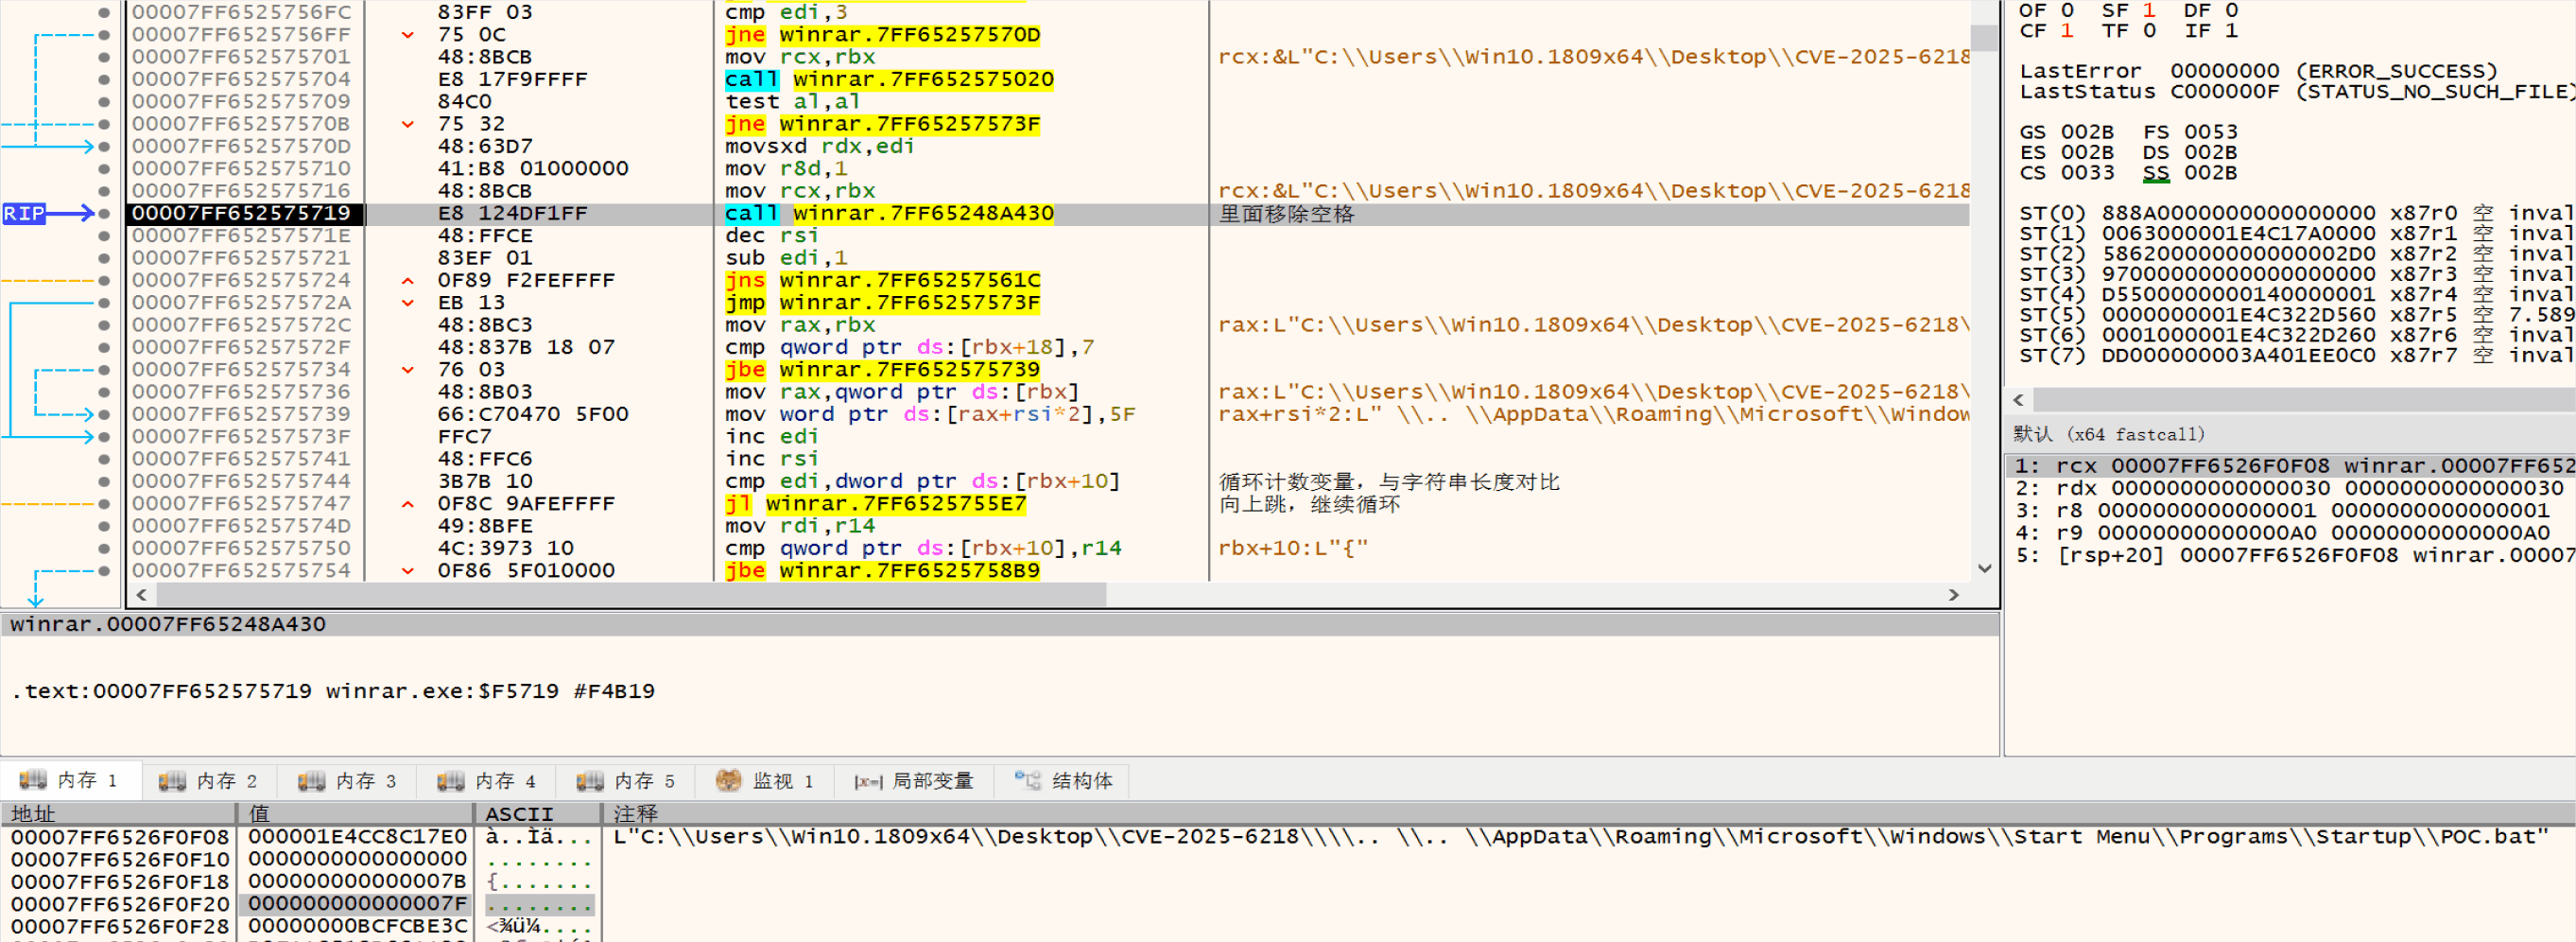Screen dimensions: 2576x942
Task: Select call argument 1: rcx row
Action: coord(2291,466)
